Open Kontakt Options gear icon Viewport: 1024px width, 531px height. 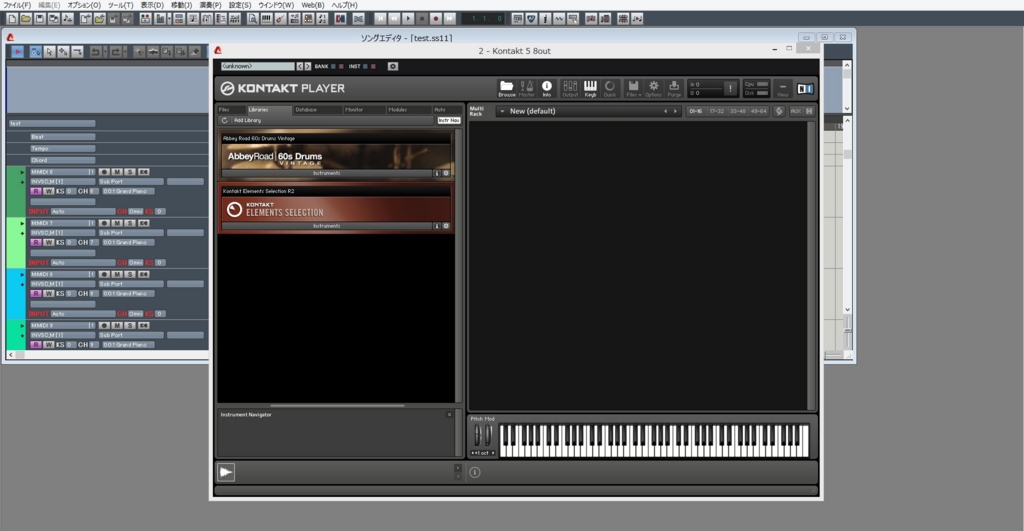point(654,88)
